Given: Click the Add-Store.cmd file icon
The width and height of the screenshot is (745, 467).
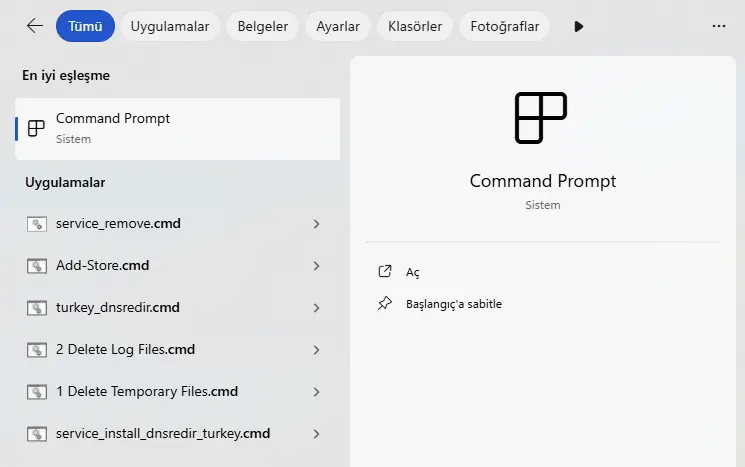Looking at the screenshot, I should pyautogui.click(x=37, y=266).
